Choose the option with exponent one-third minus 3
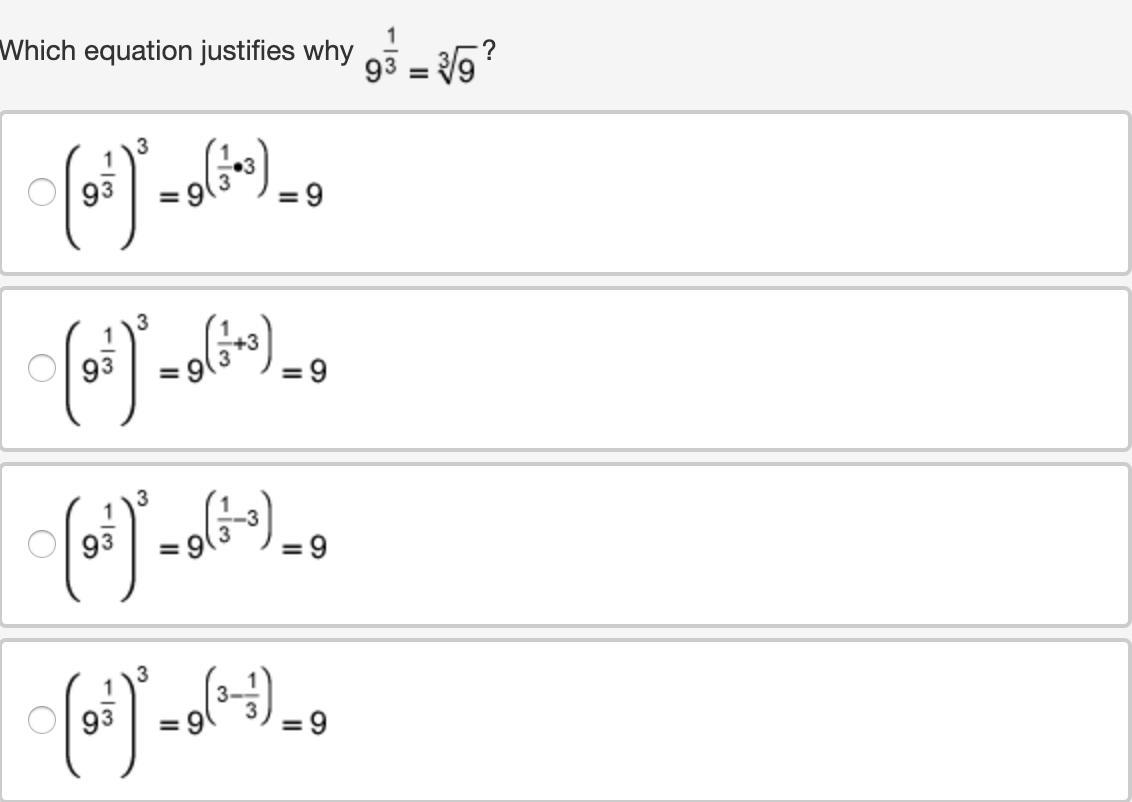 (x=41, y=544)
